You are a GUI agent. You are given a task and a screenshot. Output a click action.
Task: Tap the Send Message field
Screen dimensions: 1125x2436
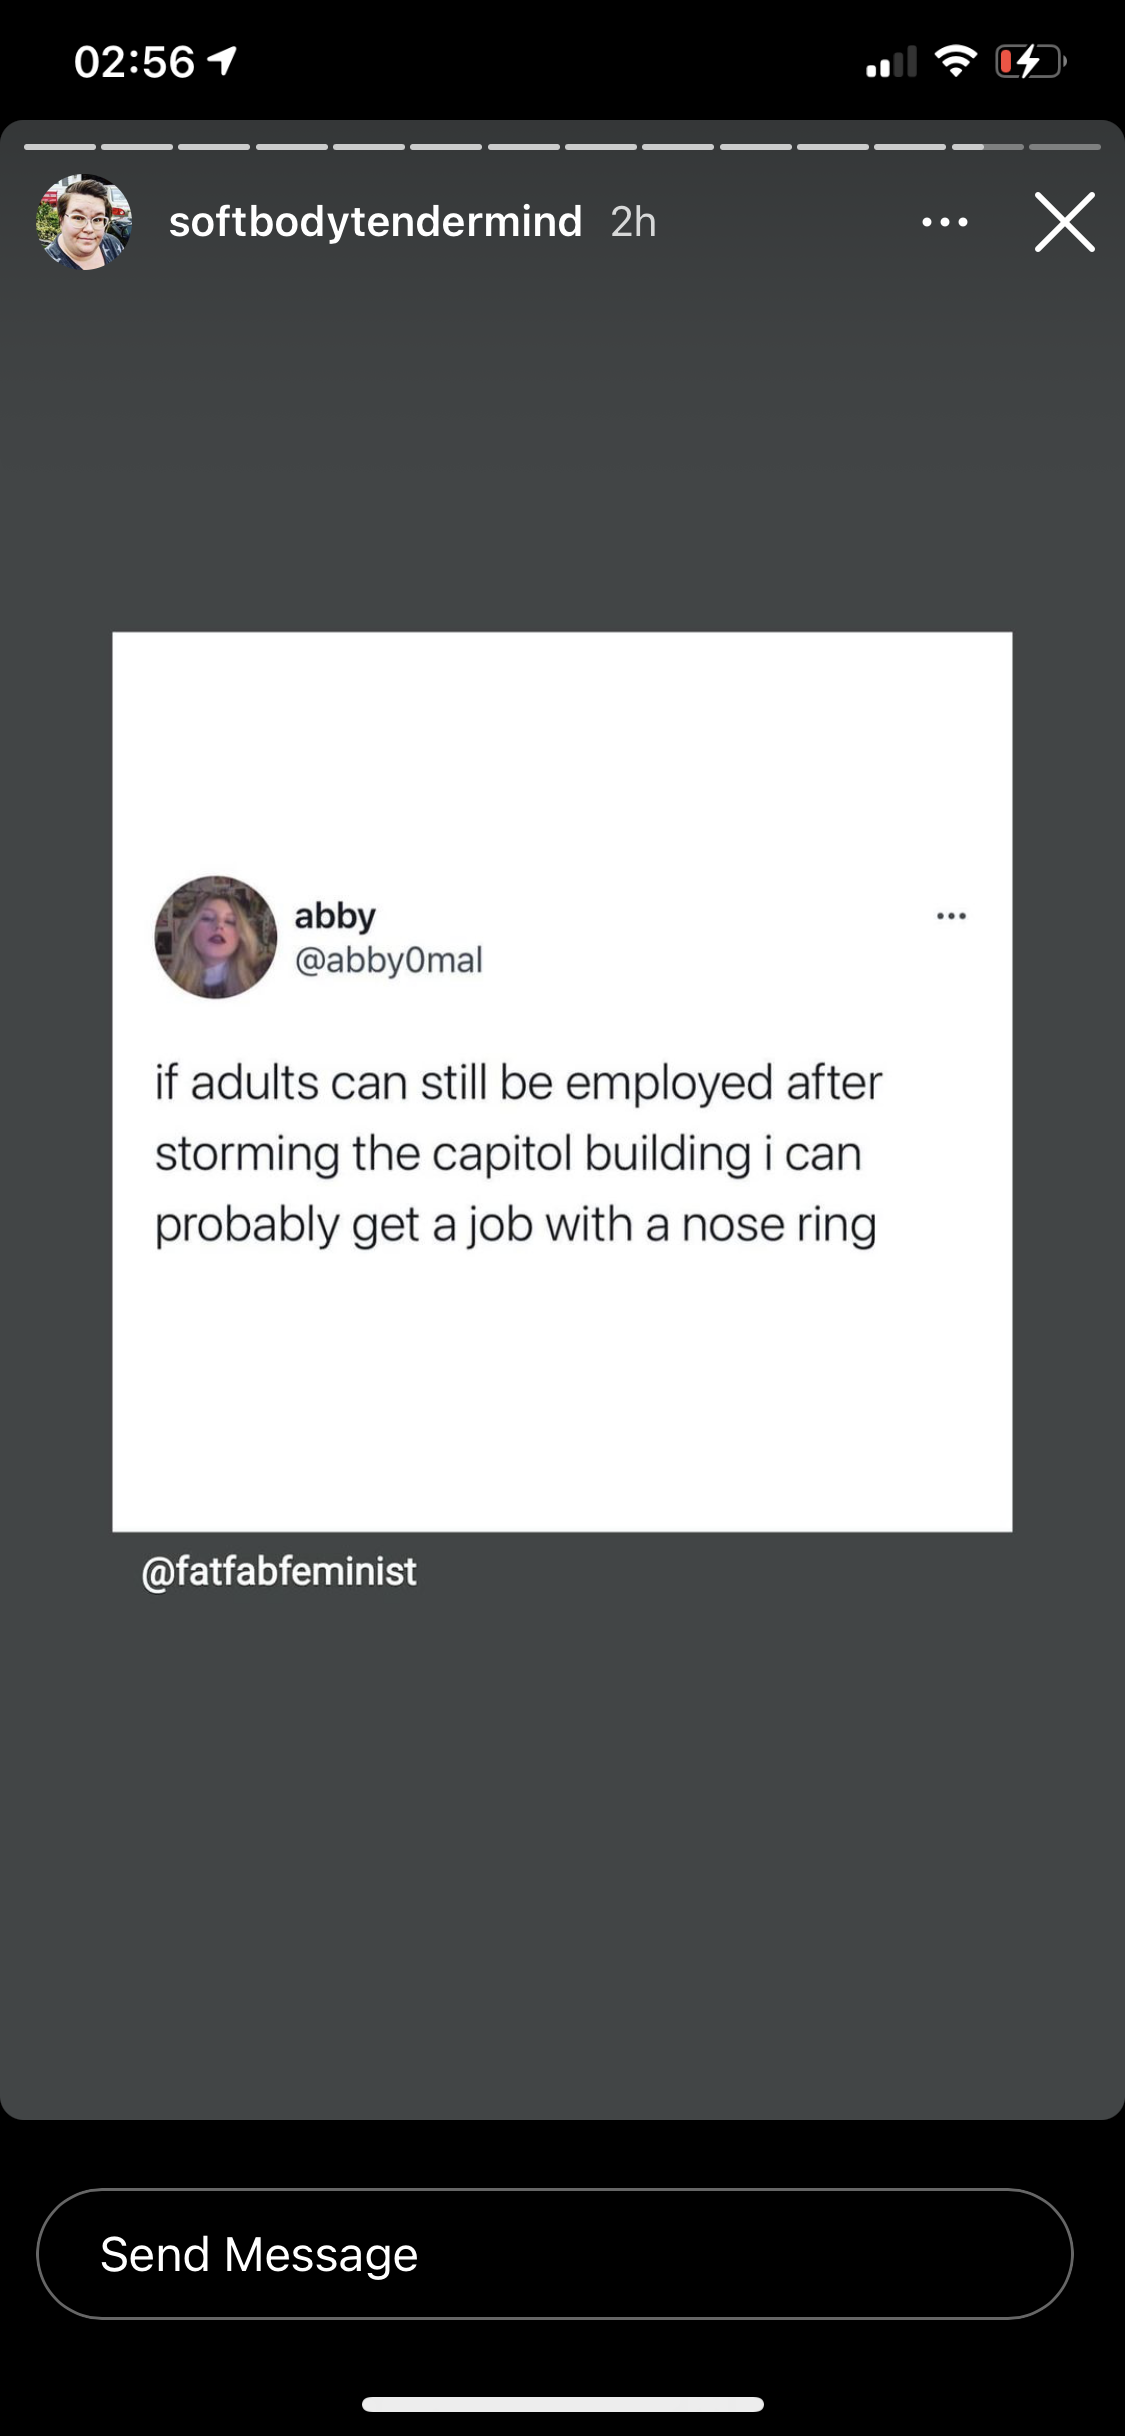pos(555,2253)
